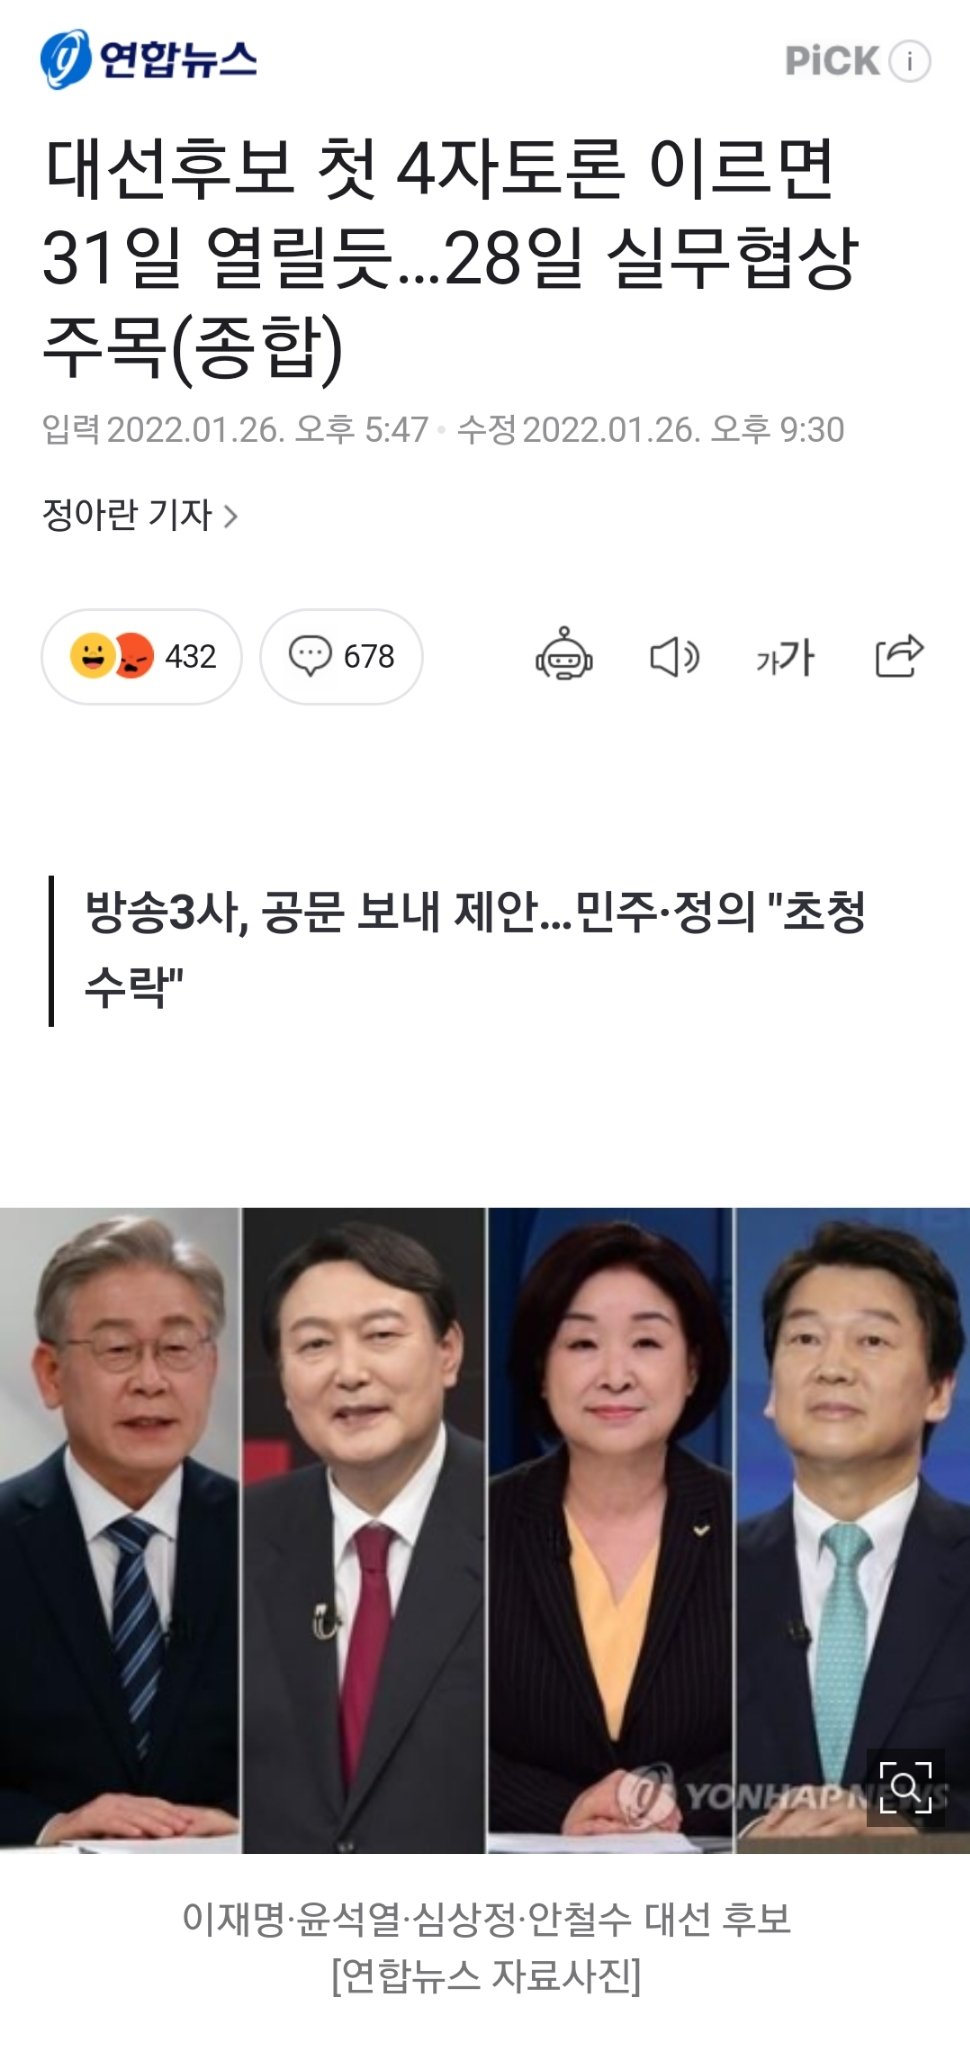Open the AI summary robot icon

(x=564, y=656)
